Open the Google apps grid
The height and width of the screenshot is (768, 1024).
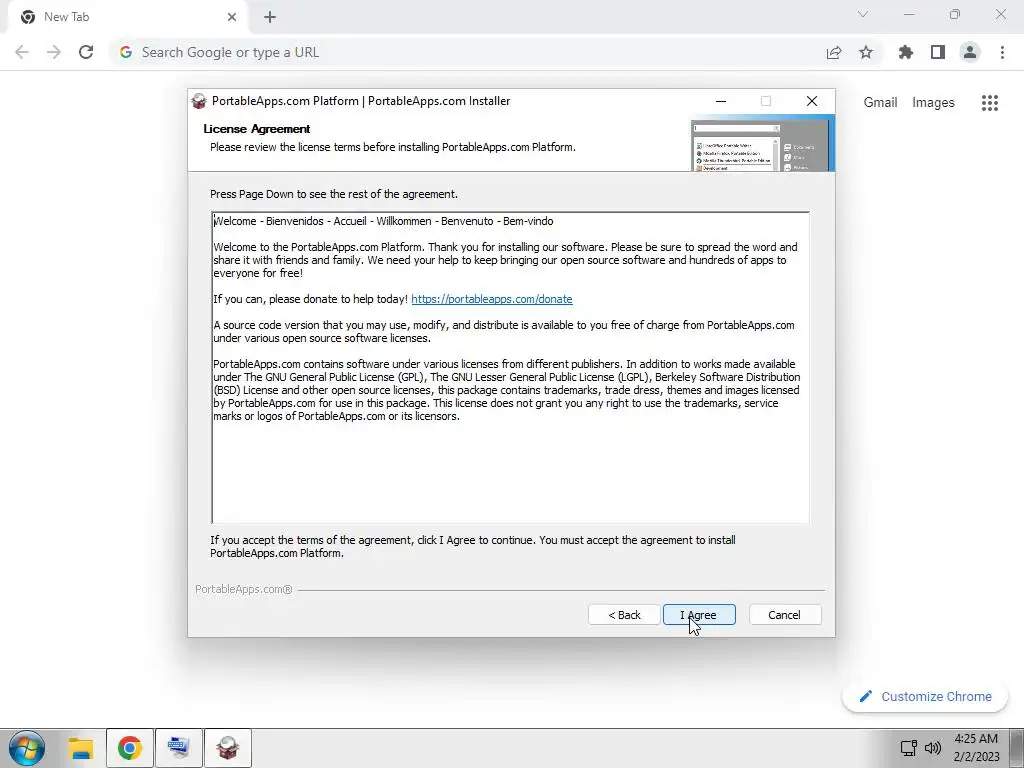(x=990, y=103)
